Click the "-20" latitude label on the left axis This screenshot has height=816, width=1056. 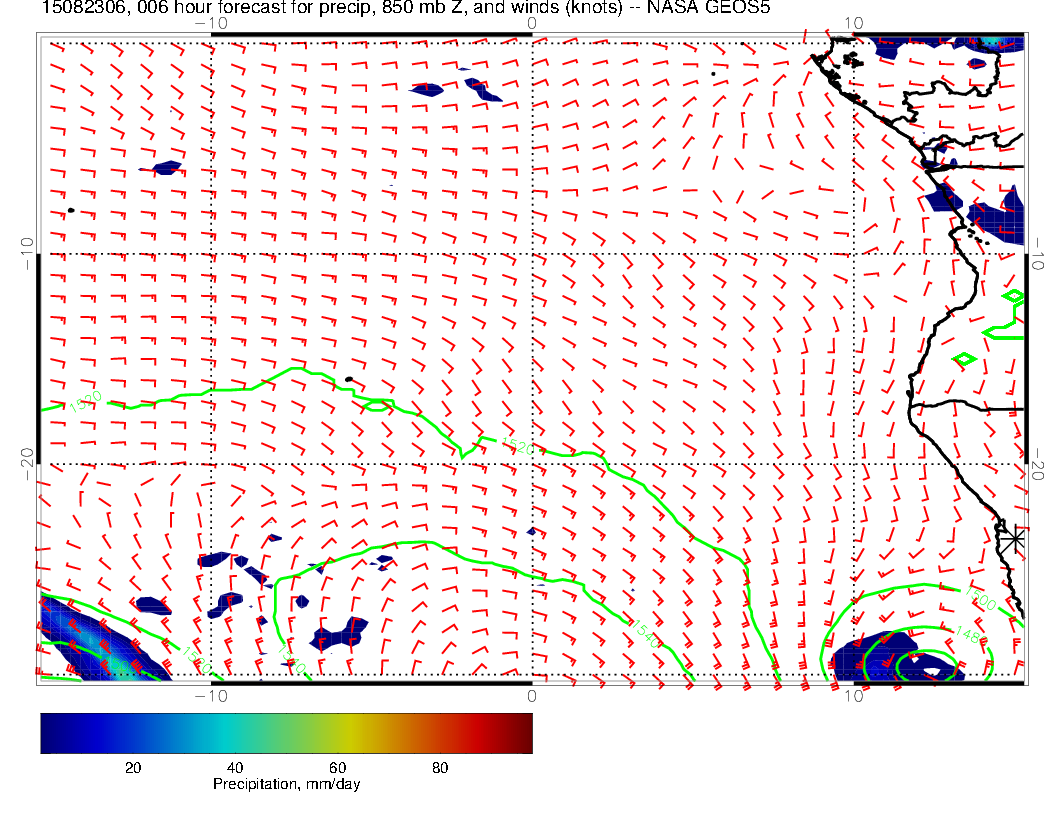click(27, 464)
